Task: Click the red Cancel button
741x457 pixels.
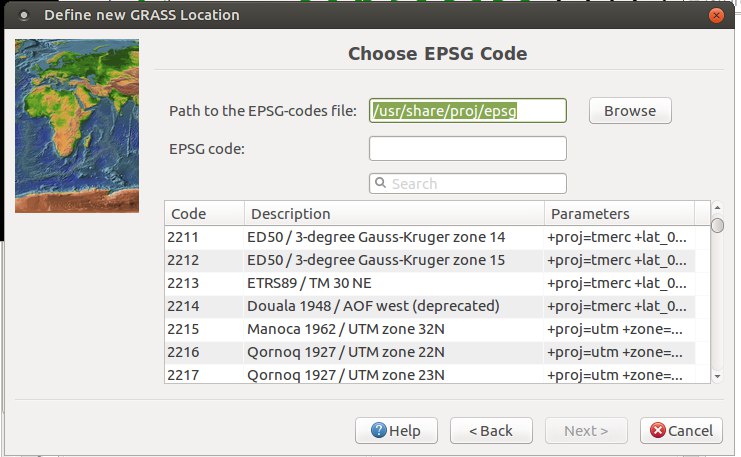Action: (x=681, y=431)
